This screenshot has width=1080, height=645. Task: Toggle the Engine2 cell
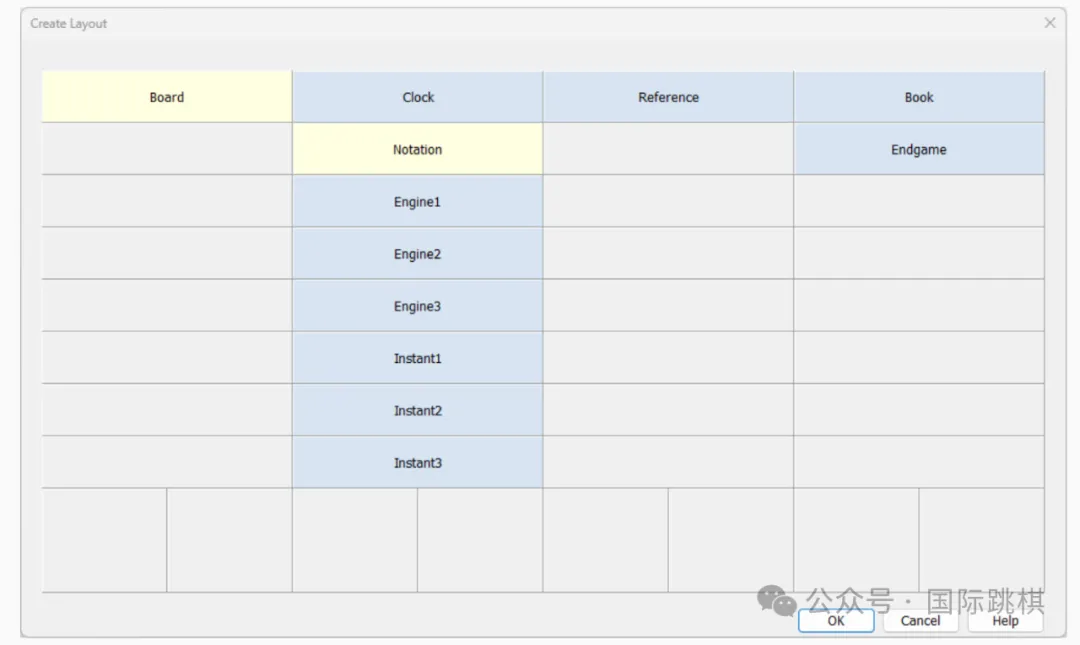pos(417,254)
